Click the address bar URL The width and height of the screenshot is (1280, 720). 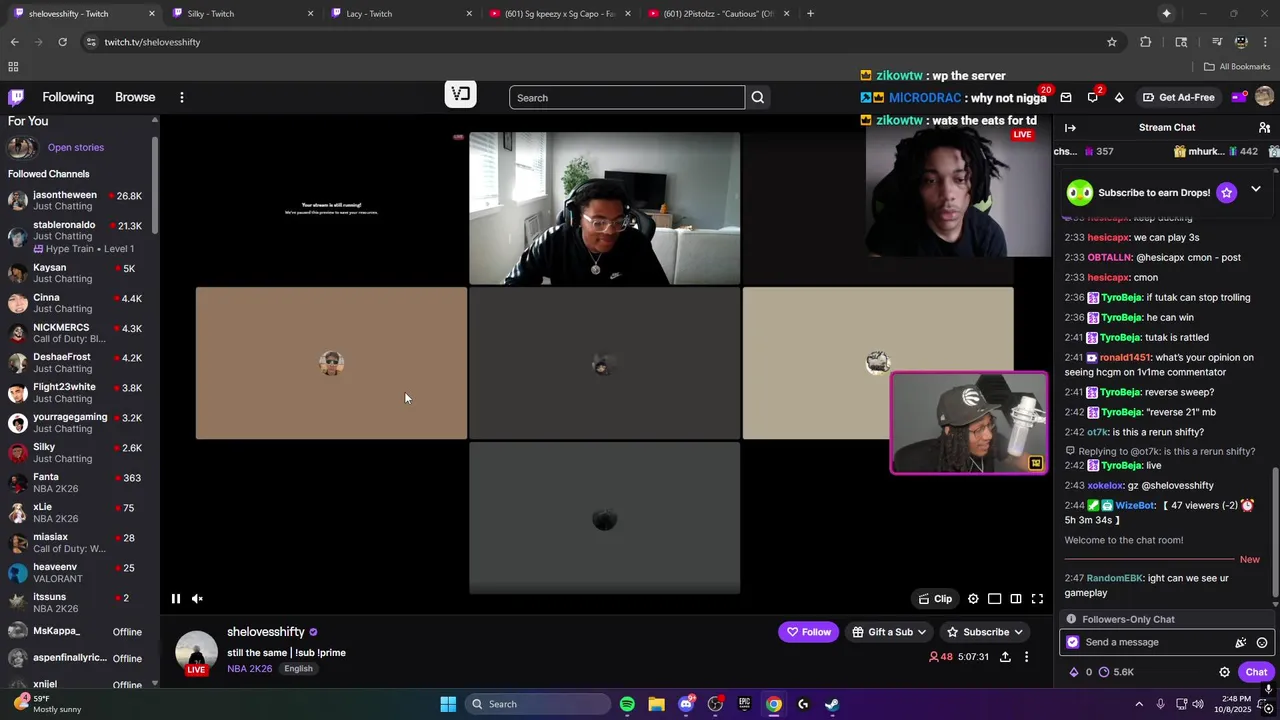[x=152, y=42]
